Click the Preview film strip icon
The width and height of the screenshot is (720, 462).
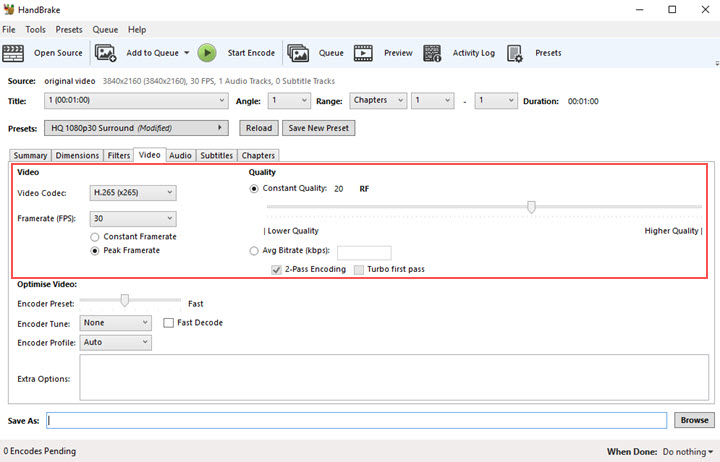pos(364,53)
